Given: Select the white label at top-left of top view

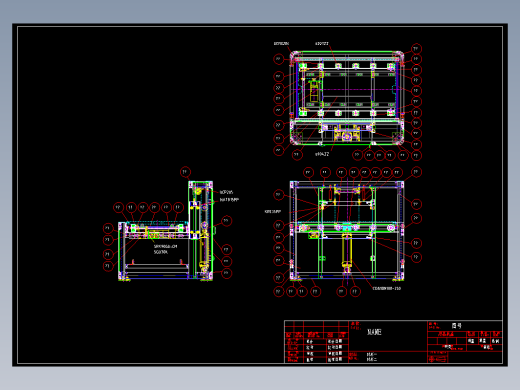Looking at the screenshot, I should click(x=281, y=44).
